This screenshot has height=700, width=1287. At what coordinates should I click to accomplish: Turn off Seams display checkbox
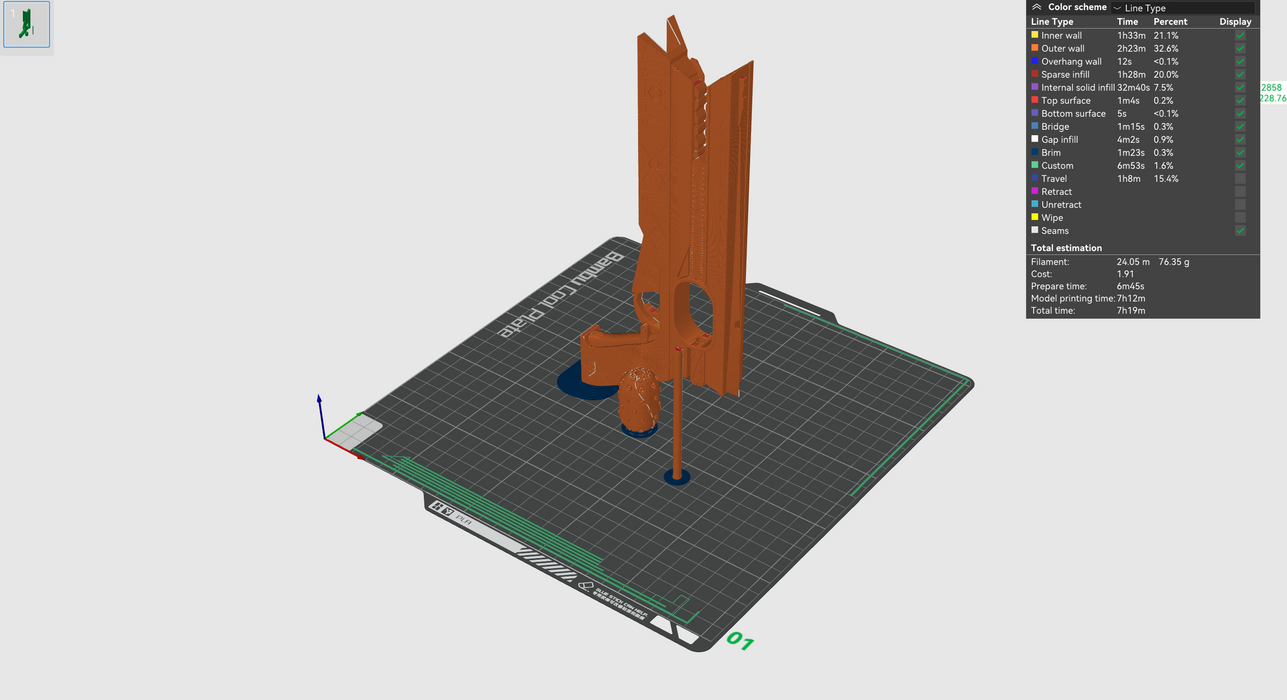tap(1240, 231)
